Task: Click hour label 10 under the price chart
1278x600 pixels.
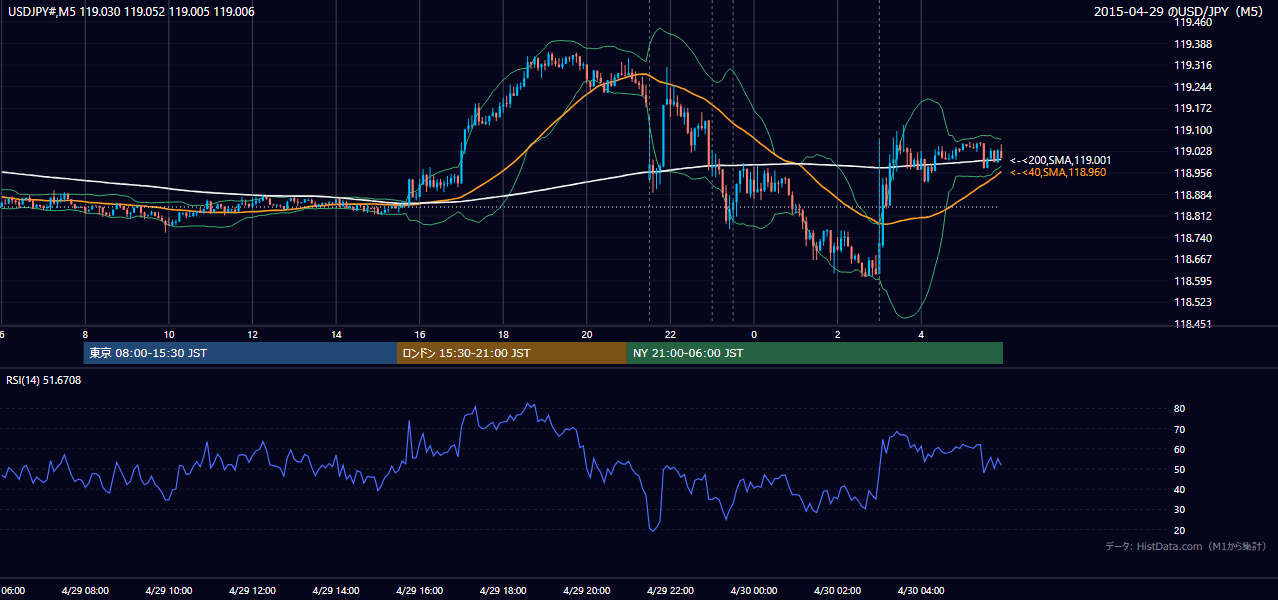Action: pos(169,335)
